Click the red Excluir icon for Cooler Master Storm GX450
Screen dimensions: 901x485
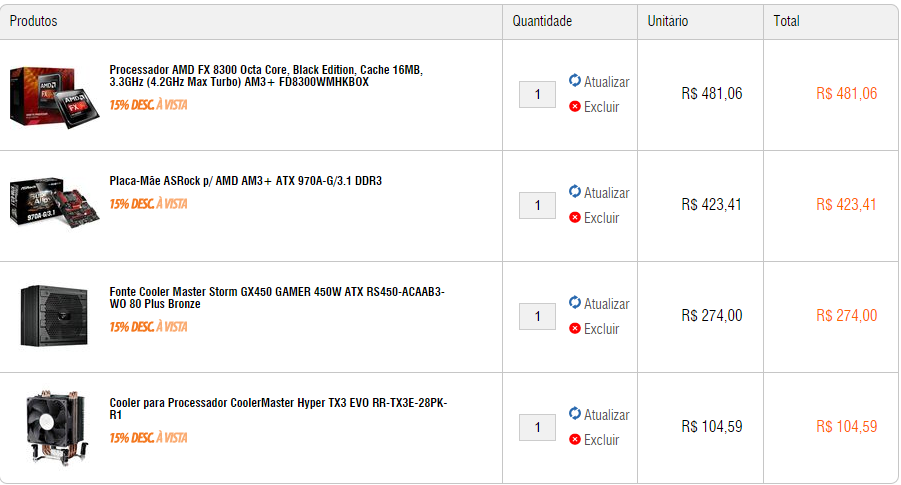pyautogui.click(x=575, y=328)
